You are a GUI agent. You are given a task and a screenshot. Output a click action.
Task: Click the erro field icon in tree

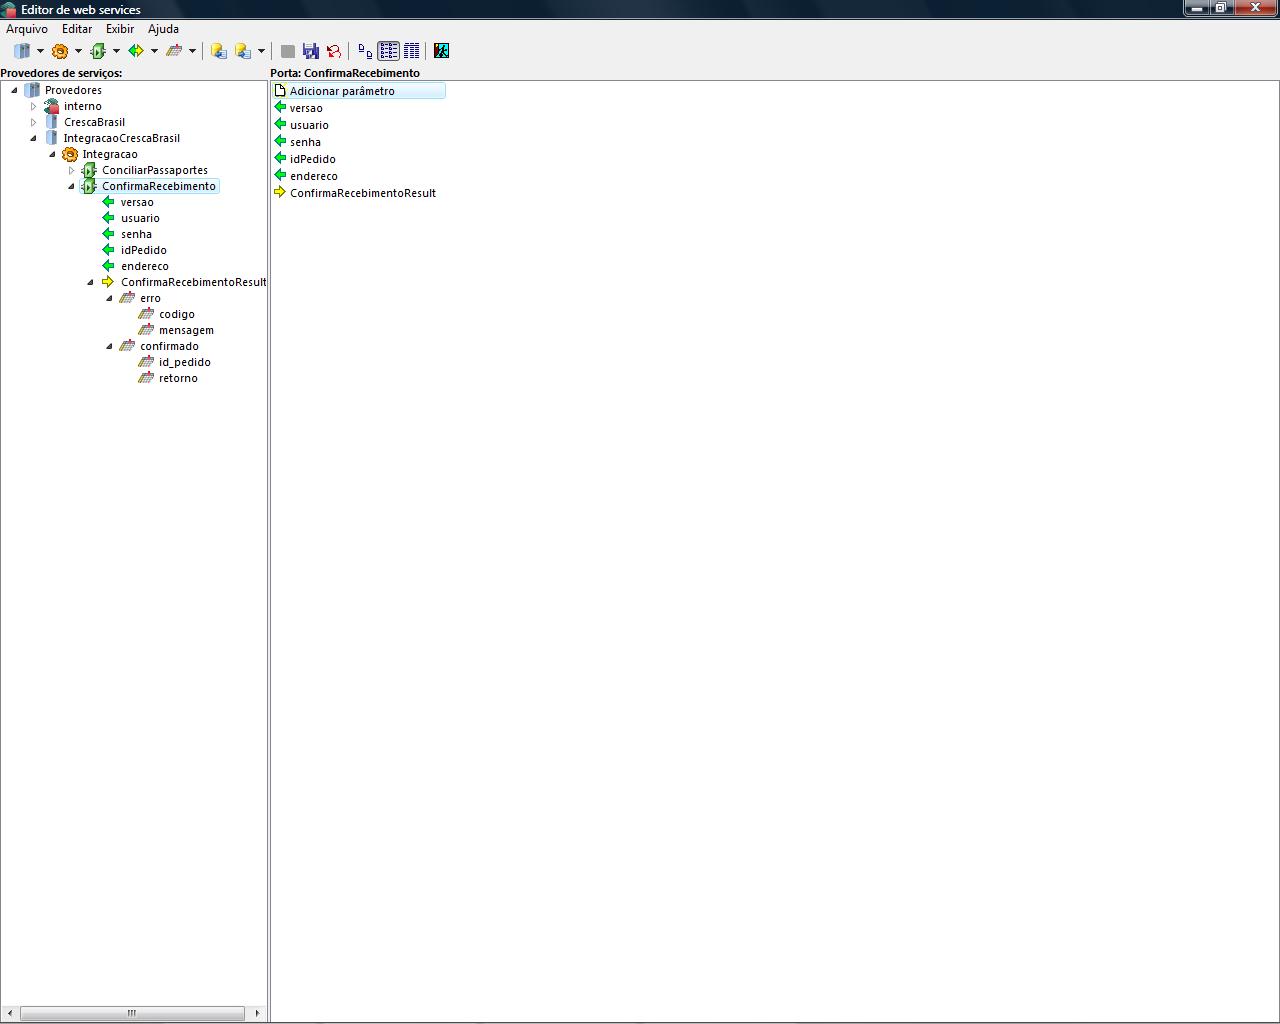click(127, 298)
